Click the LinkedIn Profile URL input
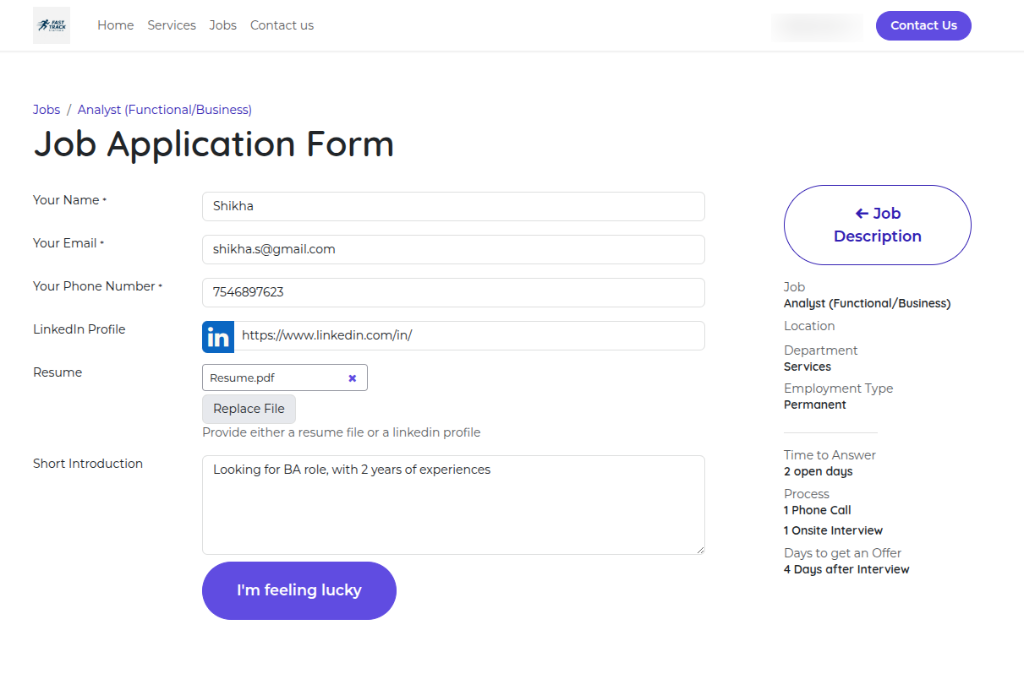The height and width of the screenshot is (679, 1024). [468, 336]
